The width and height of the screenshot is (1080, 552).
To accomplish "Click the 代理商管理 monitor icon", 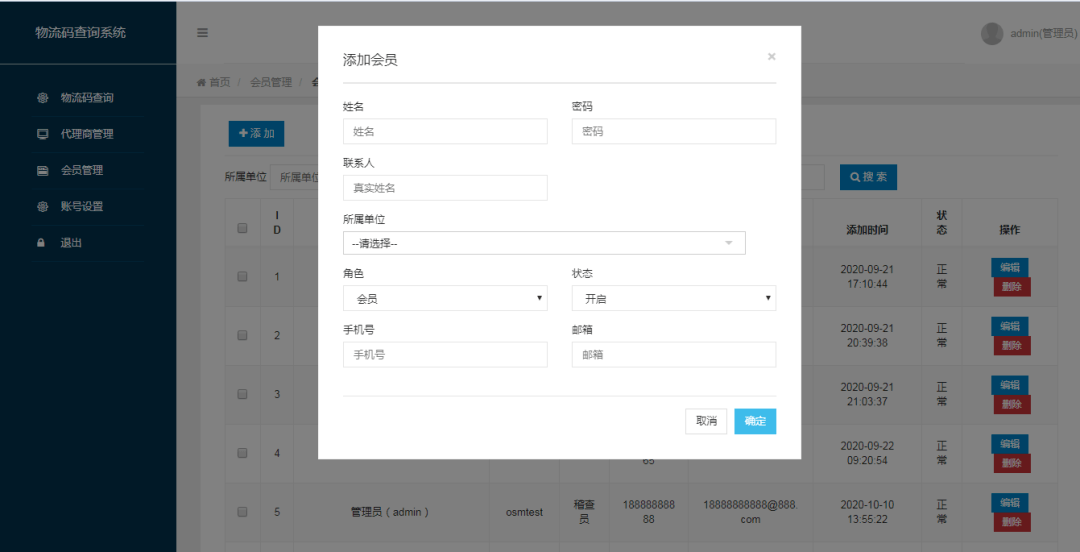I will [x=42, y=134].
